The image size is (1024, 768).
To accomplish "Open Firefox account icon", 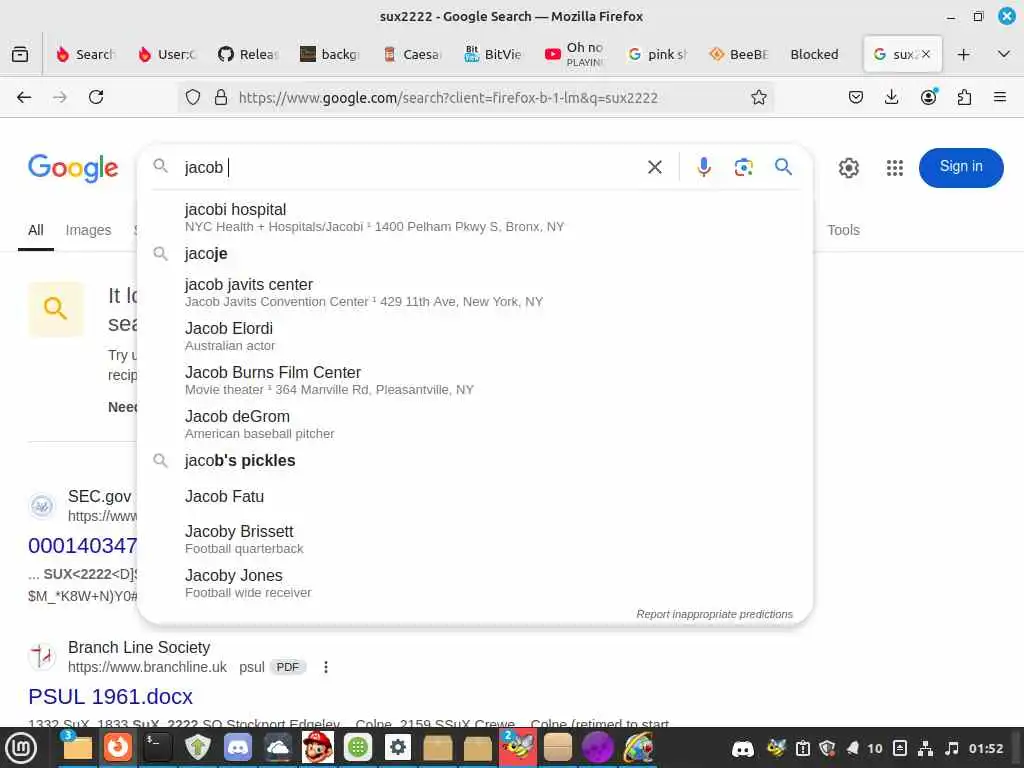I will (x=928, y=97).
